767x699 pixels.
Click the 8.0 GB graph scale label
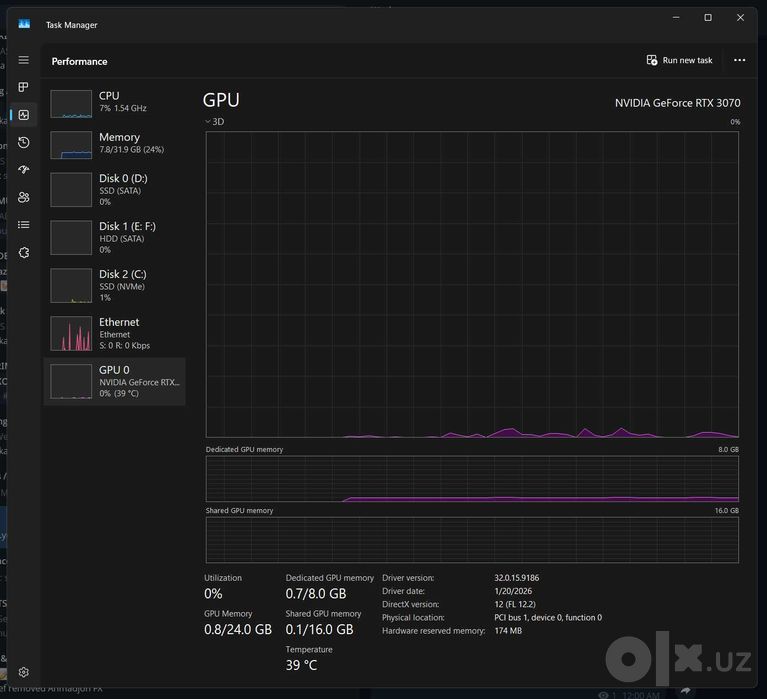[728, 449]
